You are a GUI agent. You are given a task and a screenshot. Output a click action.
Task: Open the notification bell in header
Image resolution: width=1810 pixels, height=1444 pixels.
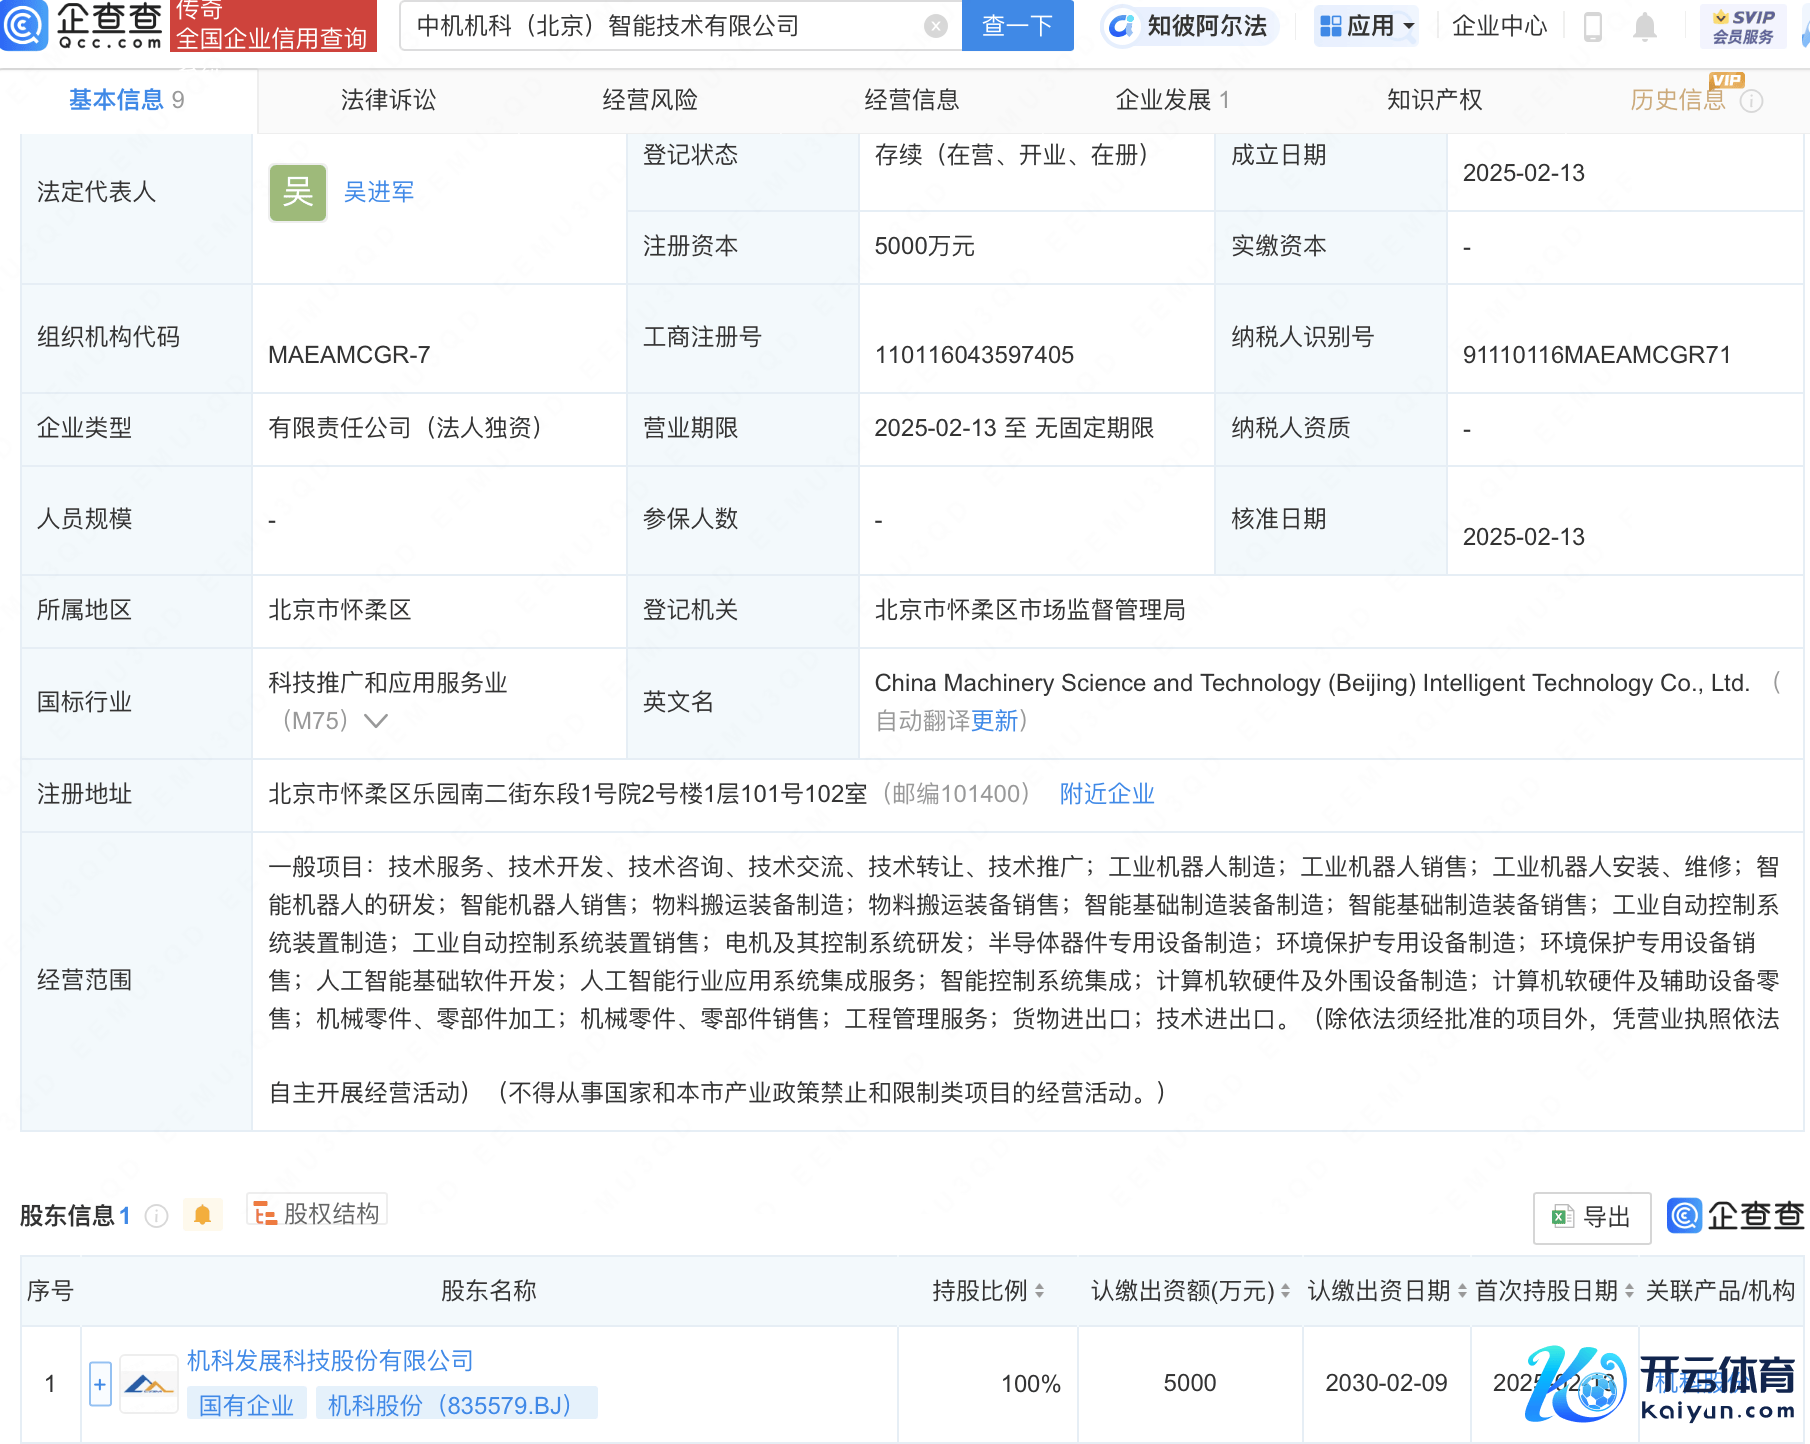tap(1644, 27)
